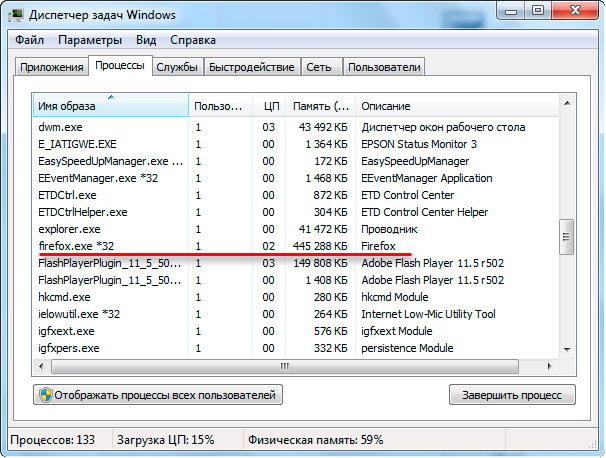Click the 41 472 КБ memory value

point(323,229)
